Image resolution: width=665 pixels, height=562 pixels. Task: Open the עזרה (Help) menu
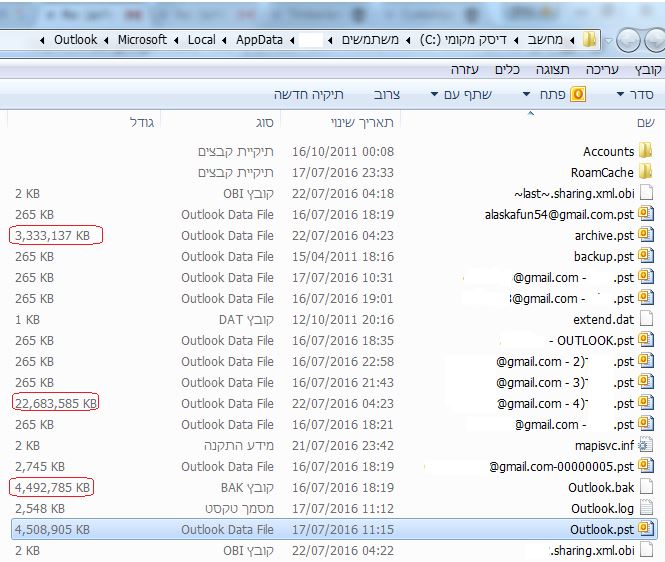point(464,70)
